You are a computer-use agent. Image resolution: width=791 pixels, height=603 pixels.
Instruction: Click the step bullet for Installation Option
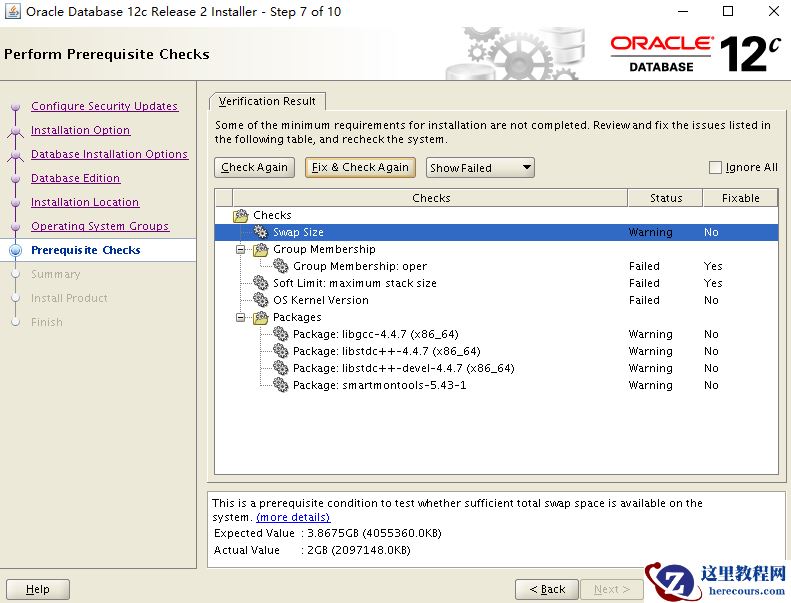[x=16, y=131]
